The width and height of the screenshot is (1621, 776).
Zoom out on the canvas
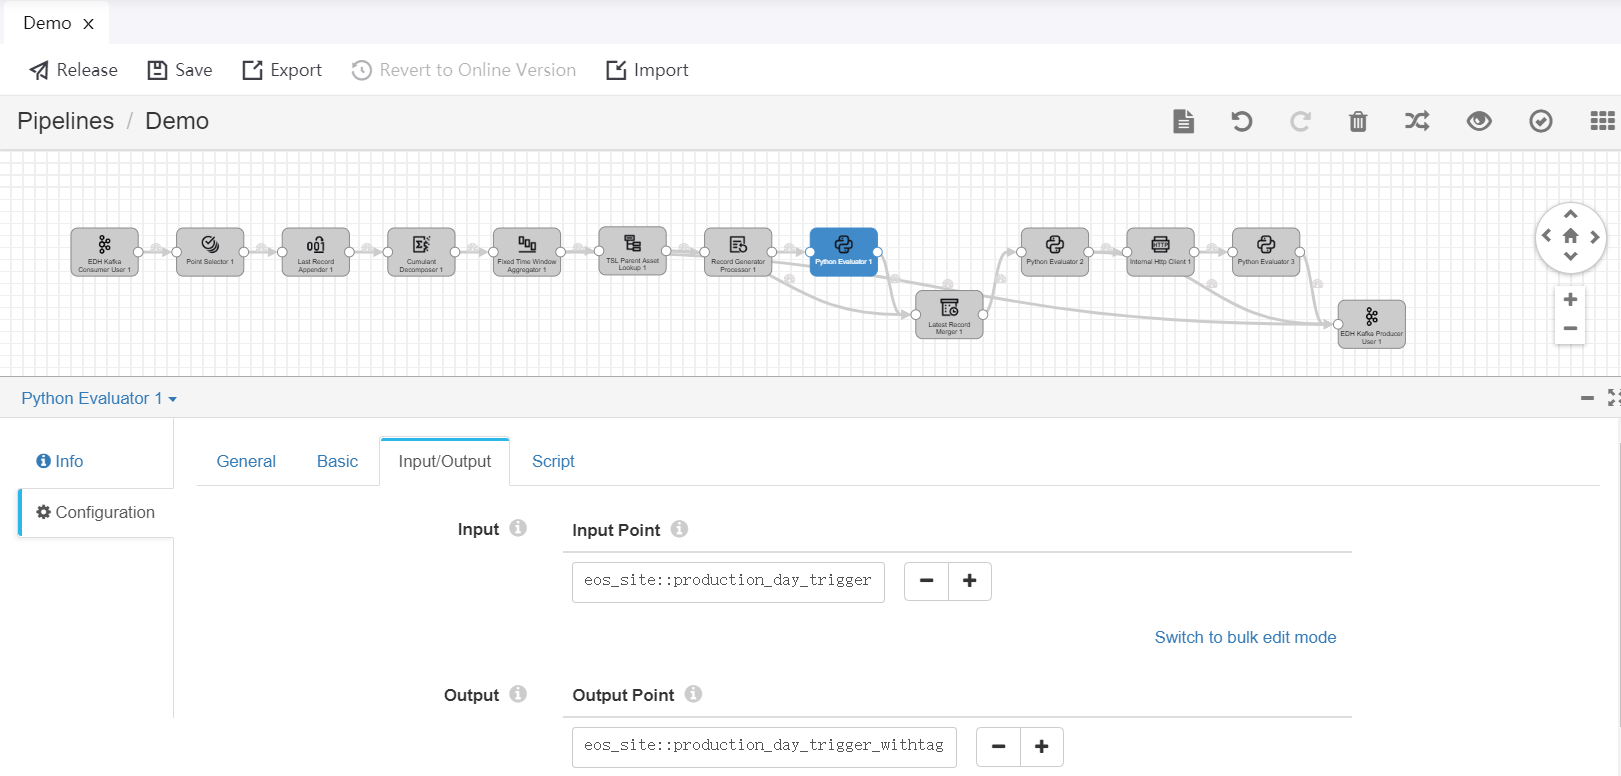pyautogui.click(x=1570, y=328)
